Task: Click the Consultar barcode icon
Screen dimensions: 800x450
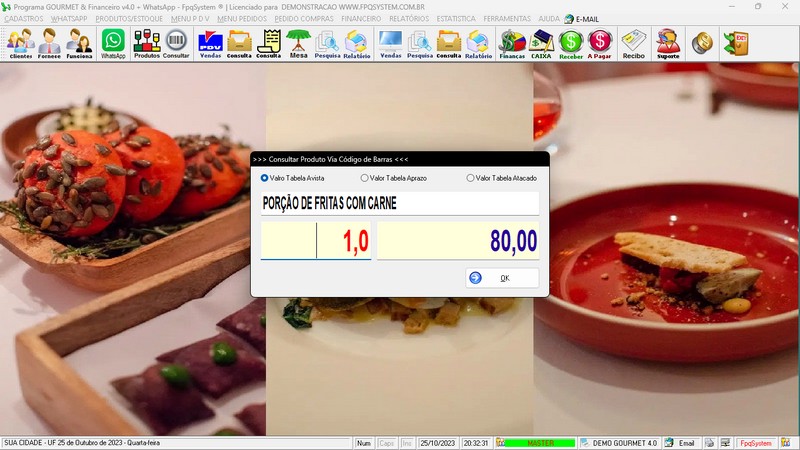Action: click(176, 43)
